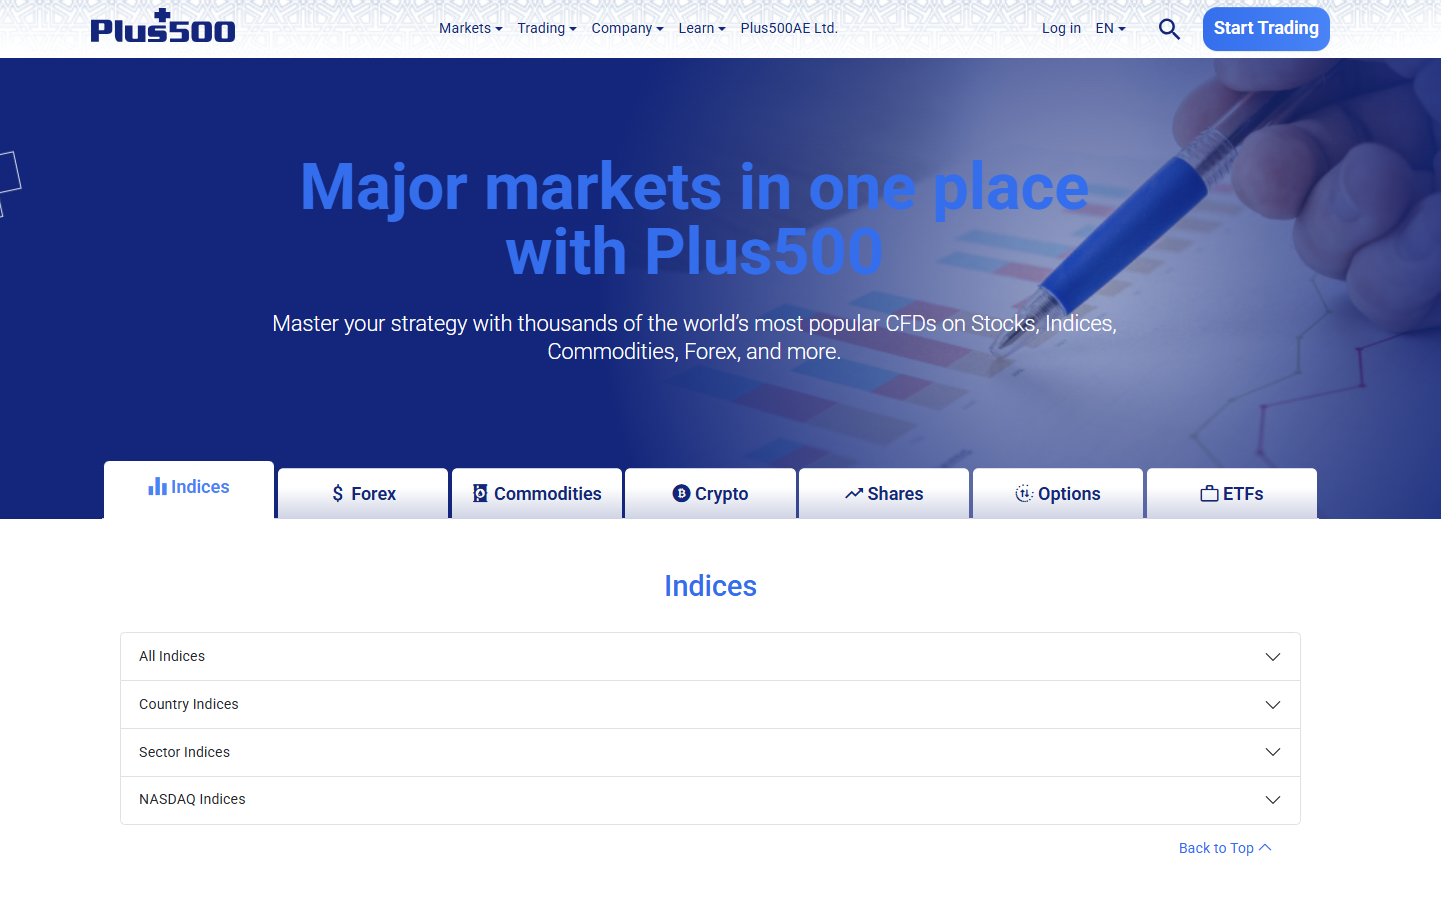Click the 'Master your strategy' subtitle text
The width and height of the screenshot is (1441, 898).
point(694,338)
